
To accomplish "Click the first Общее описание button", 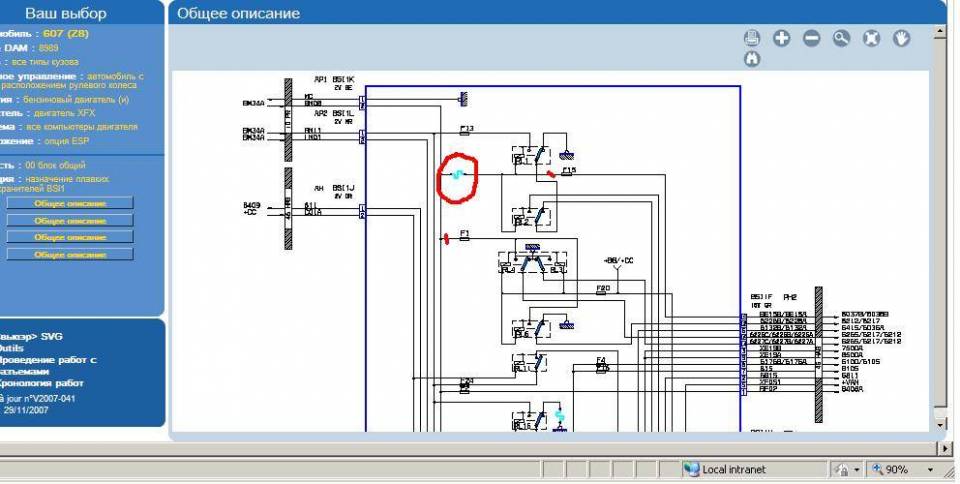I will [70, 203].
